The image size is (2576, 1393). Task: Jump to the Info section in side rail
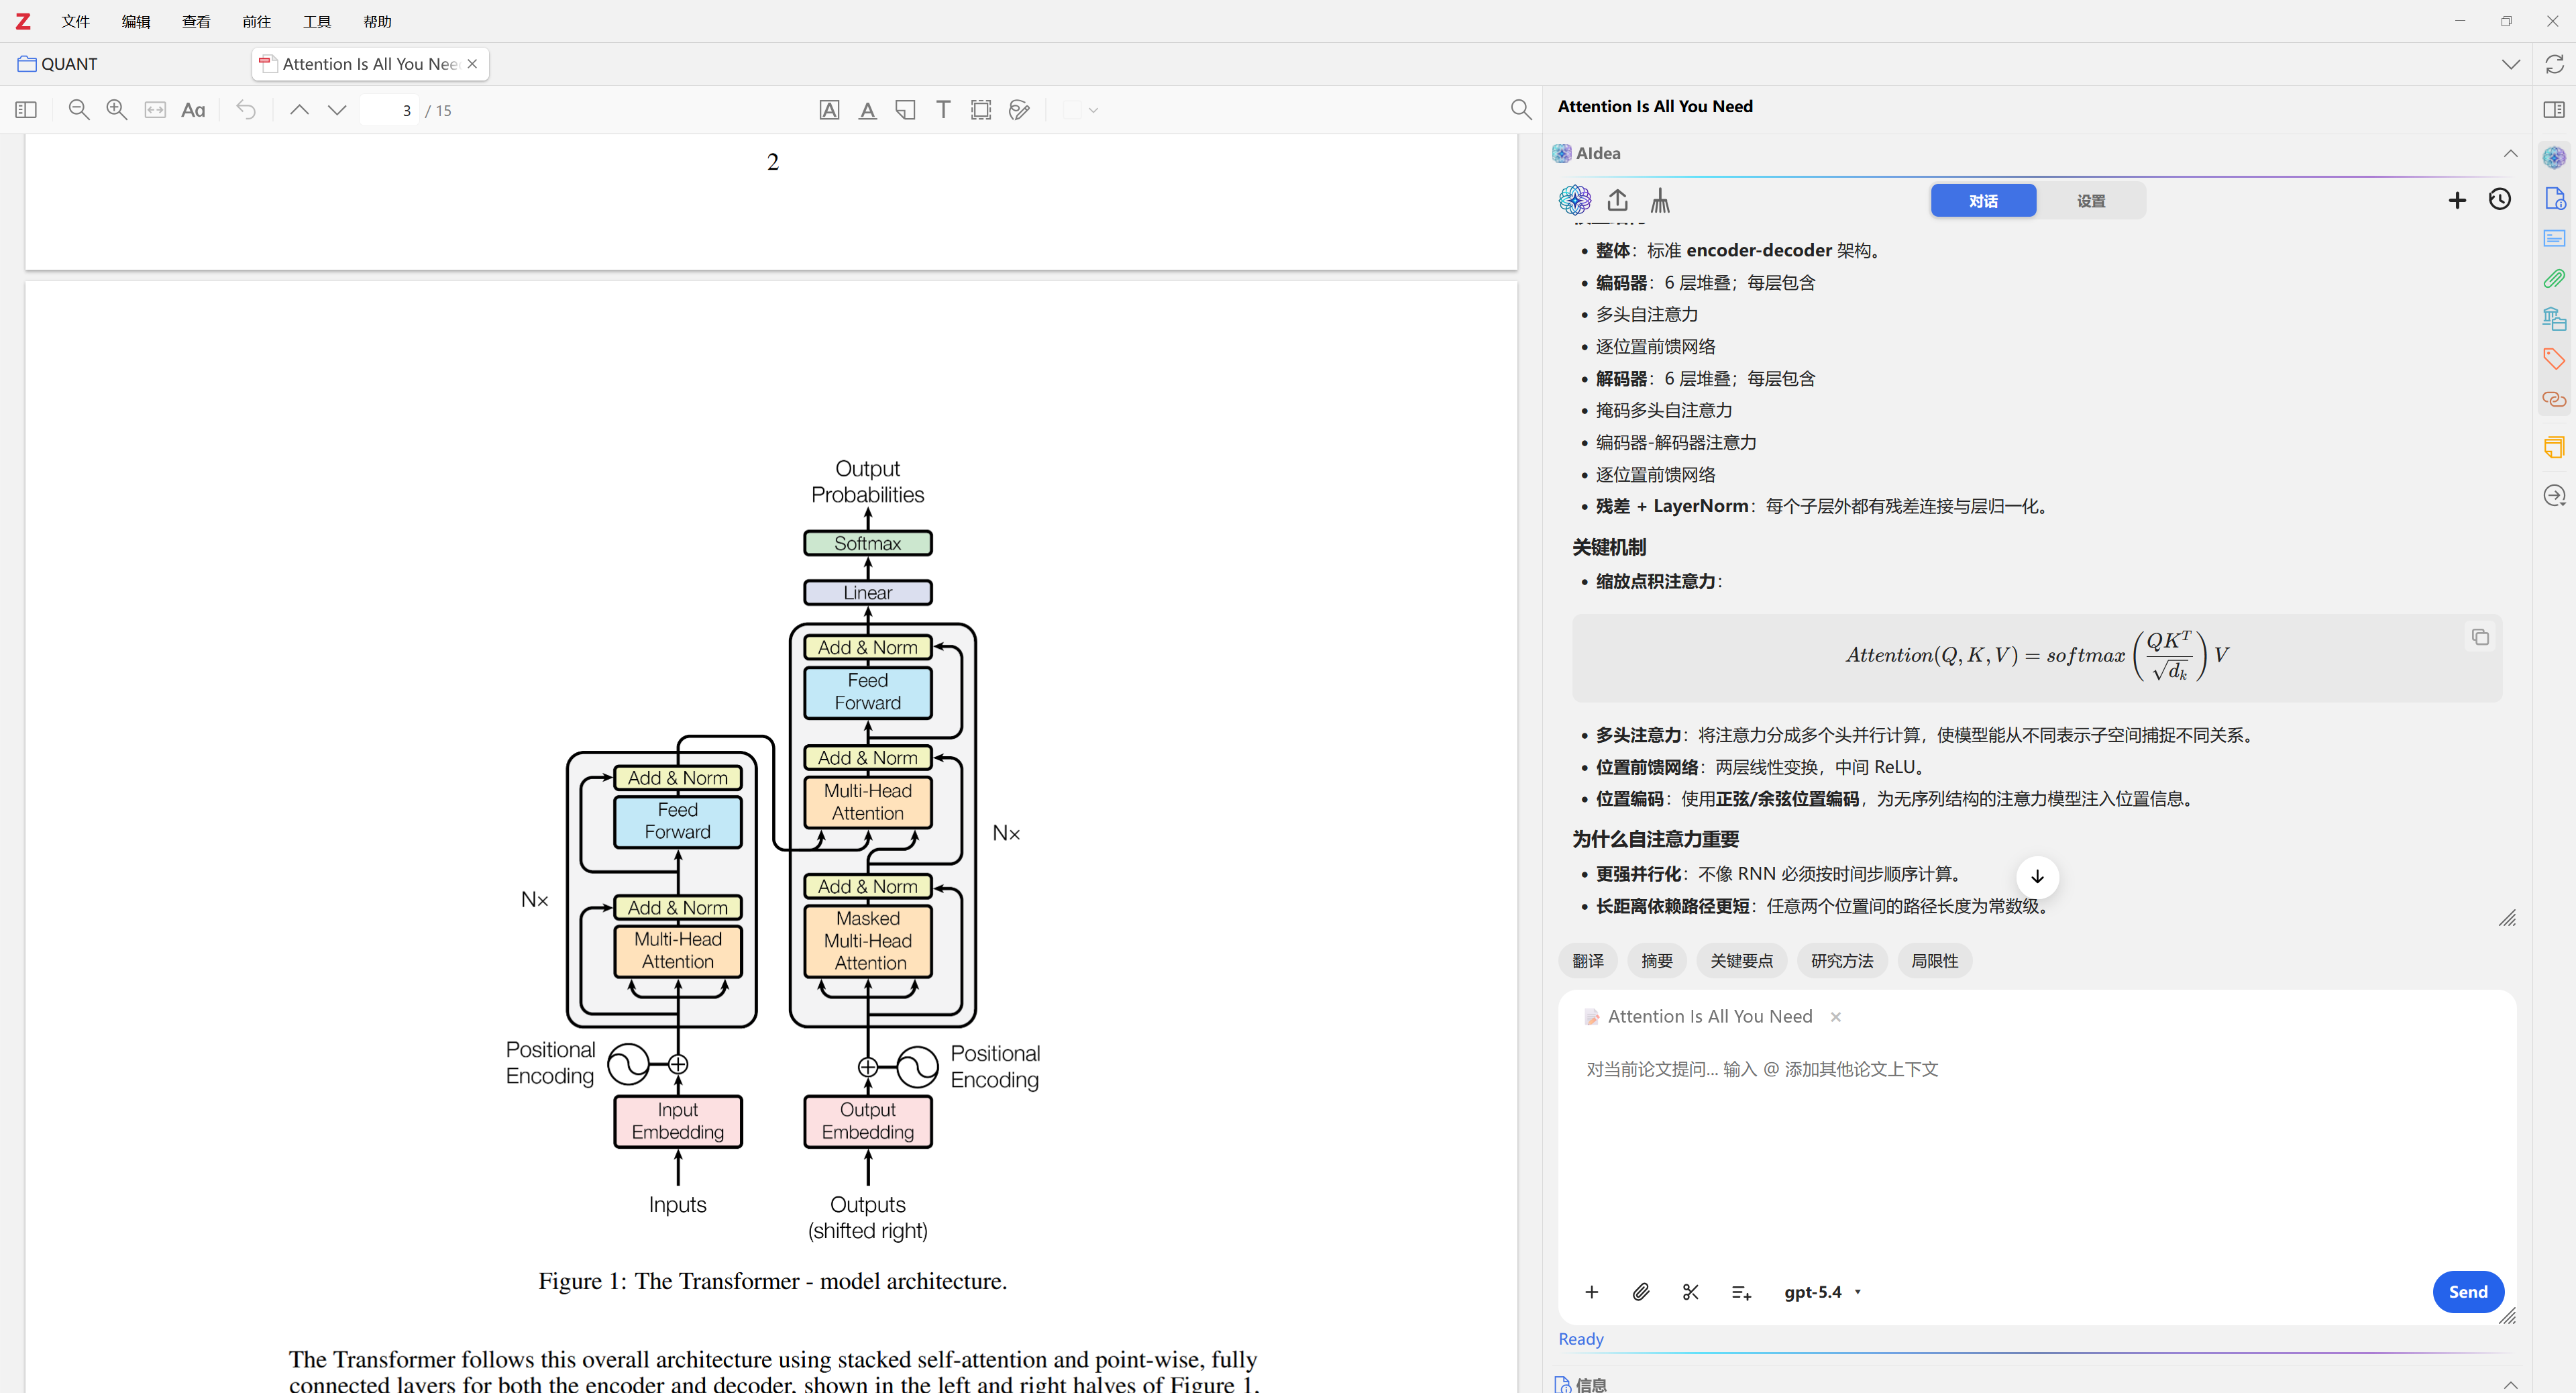point(2554,198)
